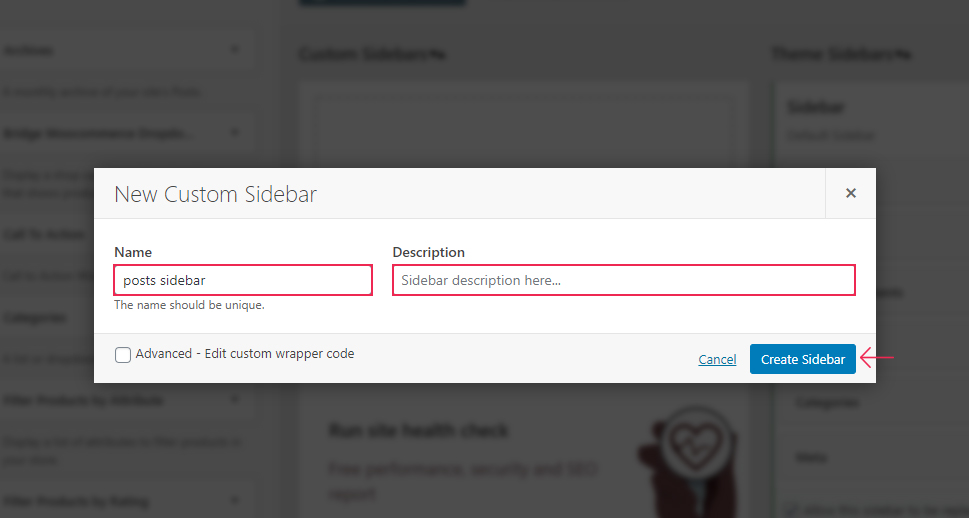This screenshot has width=969, height=518.
Task: Create Sidebar with the blue button
Action: click(802, 359)
